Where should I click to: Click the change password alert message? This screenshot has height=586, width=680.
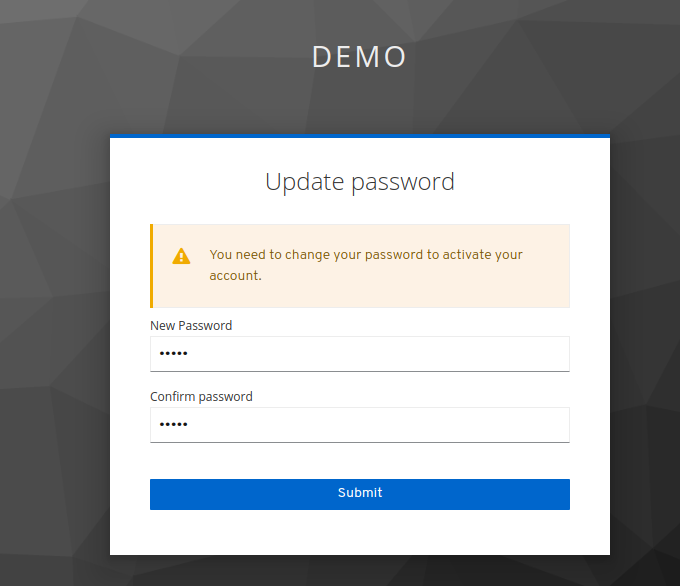pyautogui.click(x=366, y=265)
